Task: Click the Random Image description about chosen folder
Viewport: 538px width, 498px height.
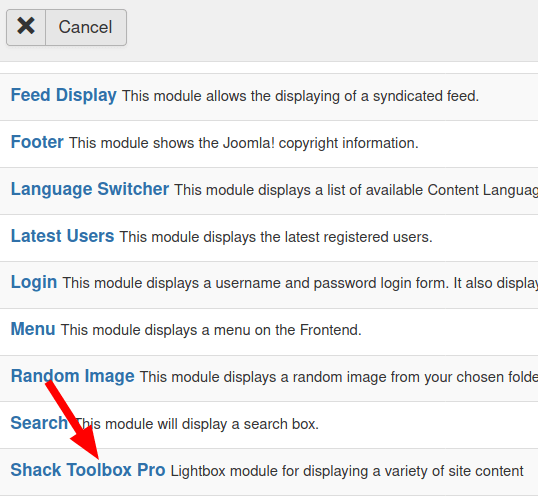Action: (x=339, y=377)
